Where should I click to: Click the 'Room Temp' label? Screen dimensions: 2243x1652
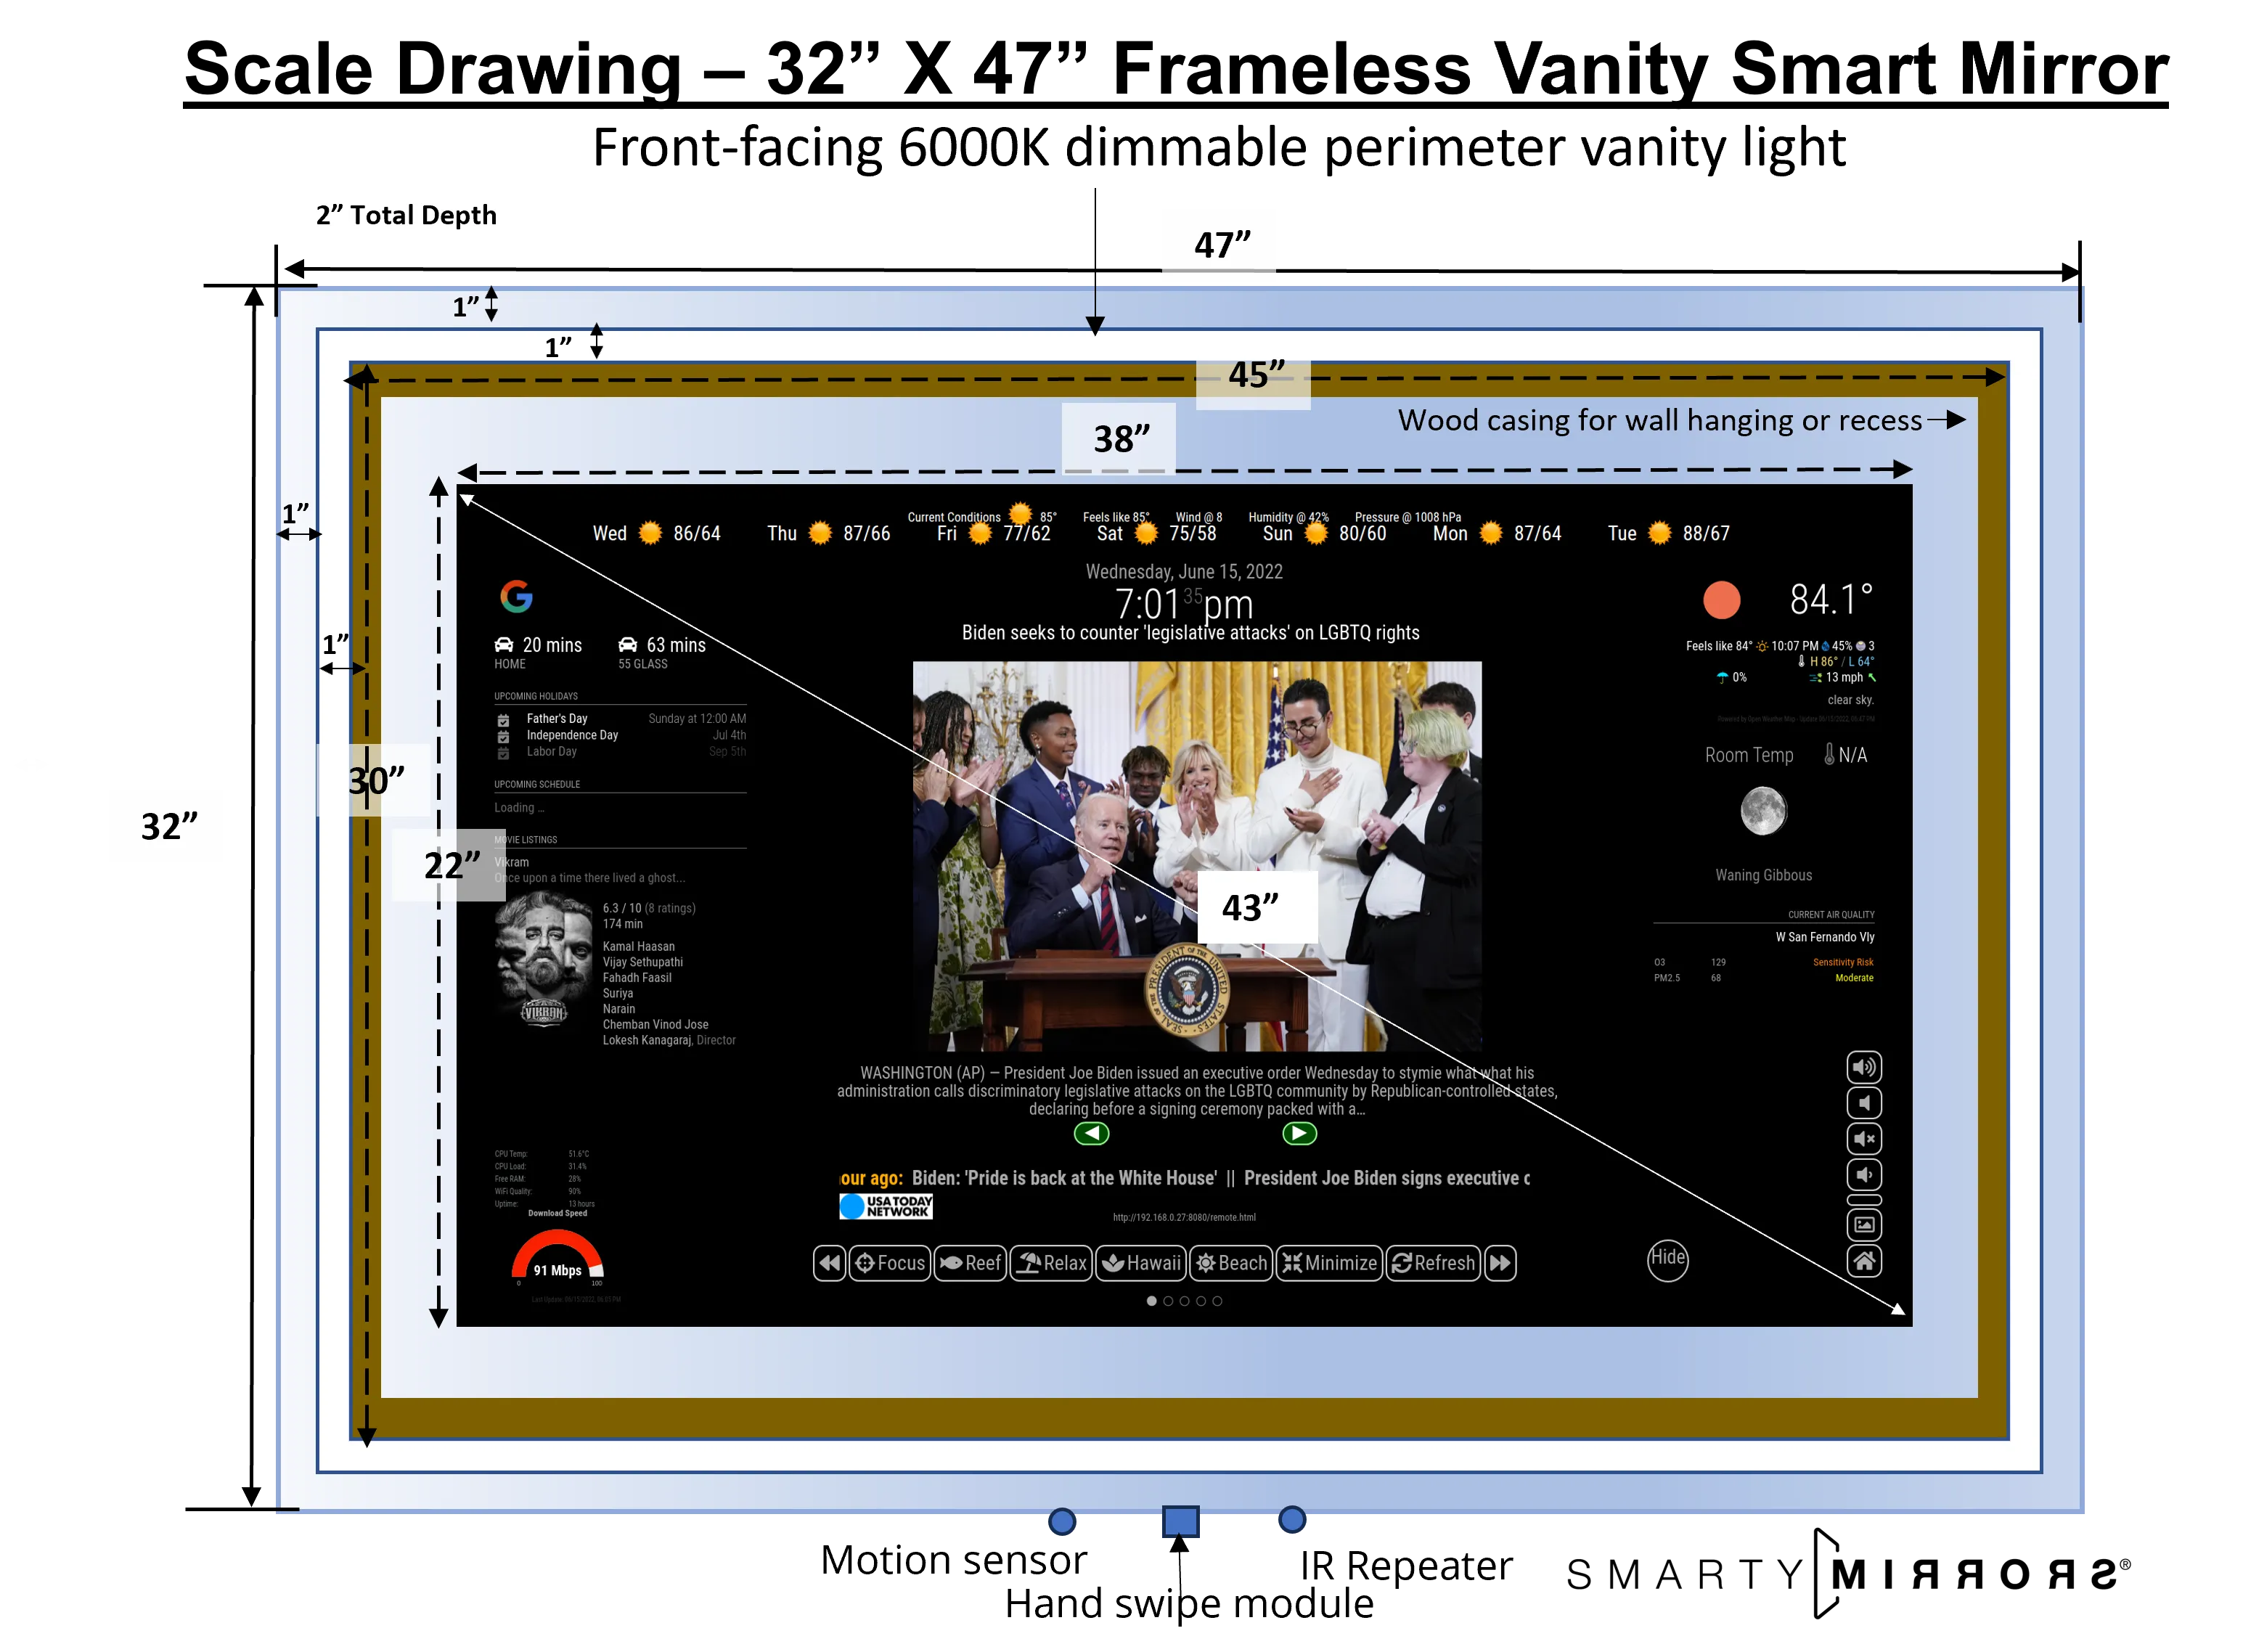1749,755
